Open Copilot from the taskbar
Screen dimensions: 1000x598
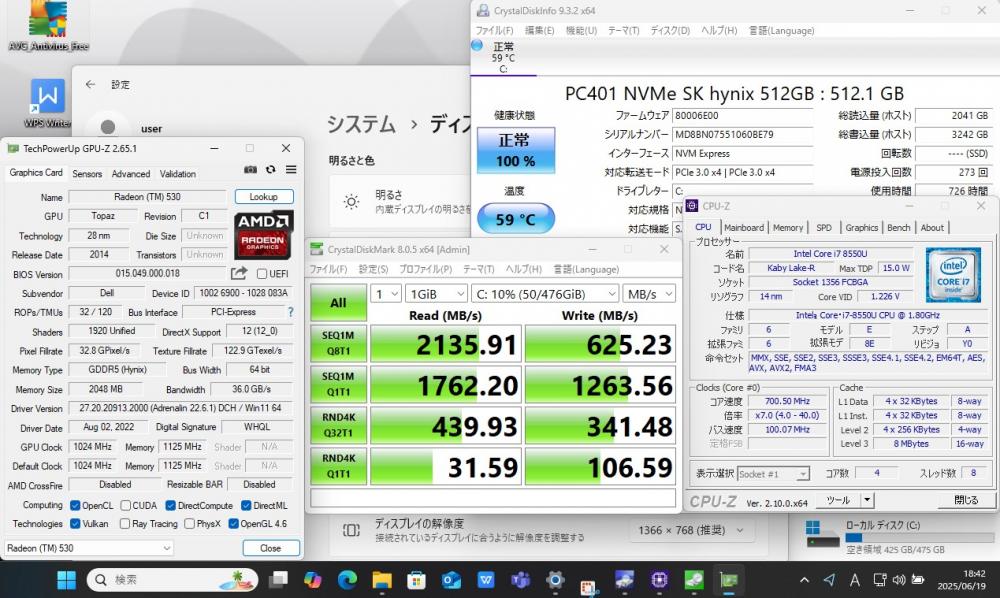pyautogui.click(x=312, y=580)
